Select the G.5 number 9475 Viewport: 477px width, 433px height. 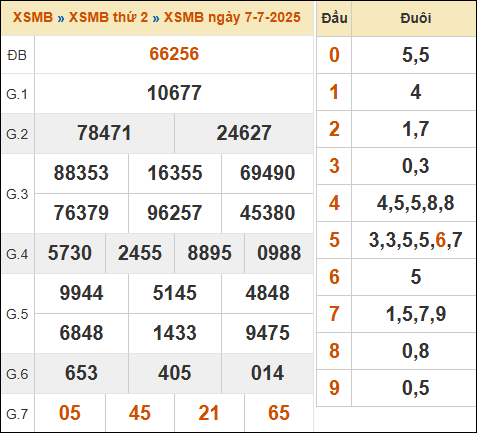(267, 333)
